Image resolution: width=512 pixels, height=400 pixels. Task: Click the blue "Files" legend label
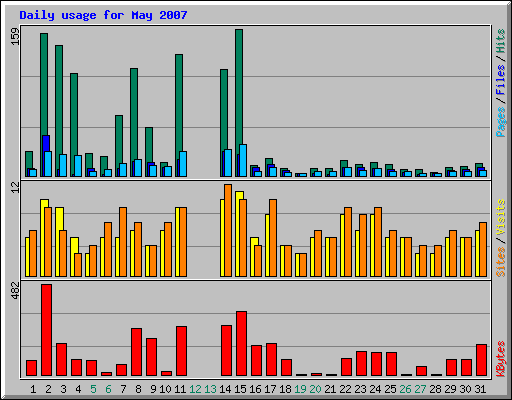click(x=501, y=80)
